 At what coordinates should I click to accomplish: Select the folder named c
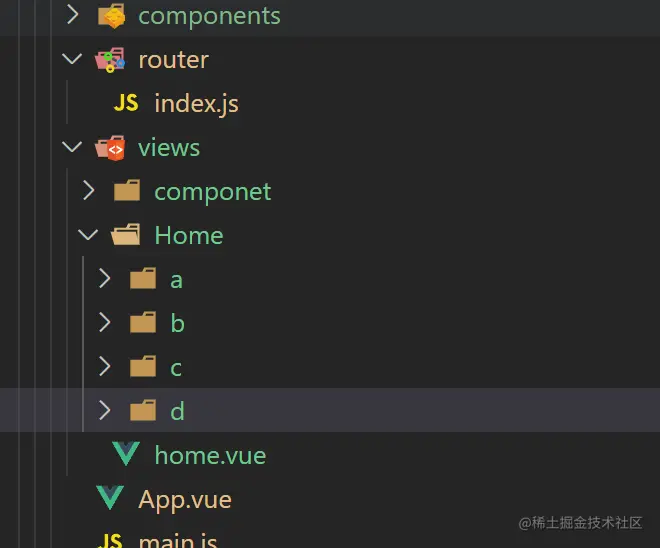(176, 367)
